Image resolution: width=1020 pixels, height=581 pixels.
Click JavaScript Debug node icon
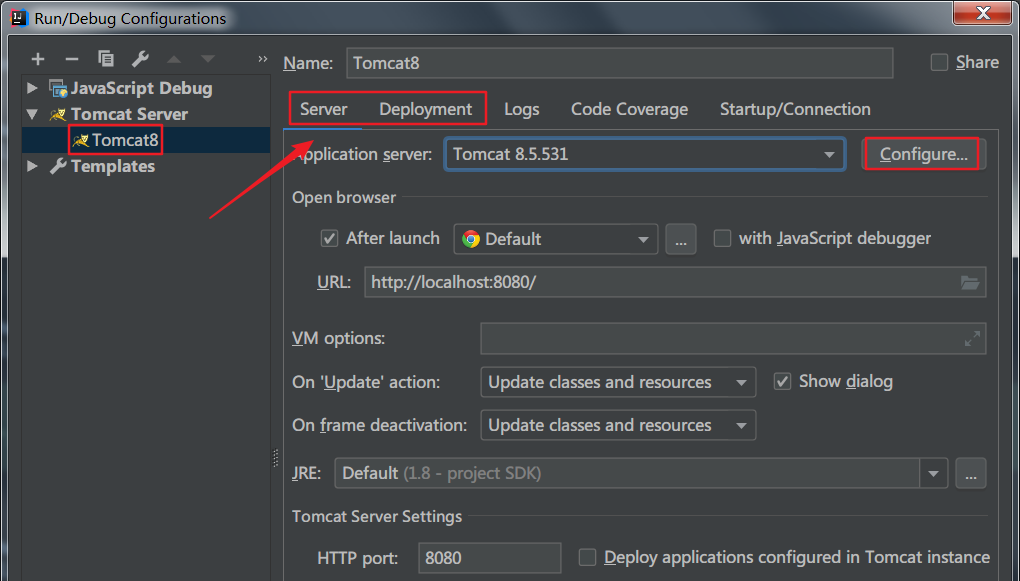pos(59,88)
